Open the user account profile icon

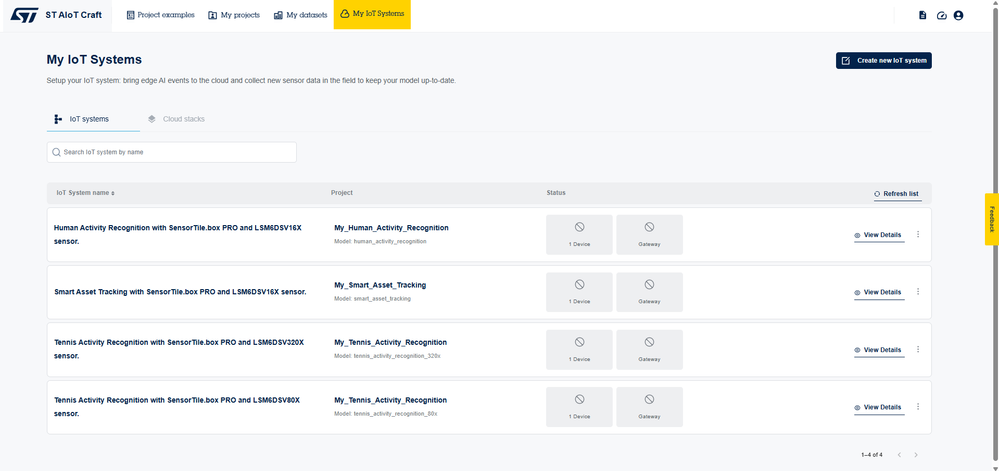pos(958,15)
